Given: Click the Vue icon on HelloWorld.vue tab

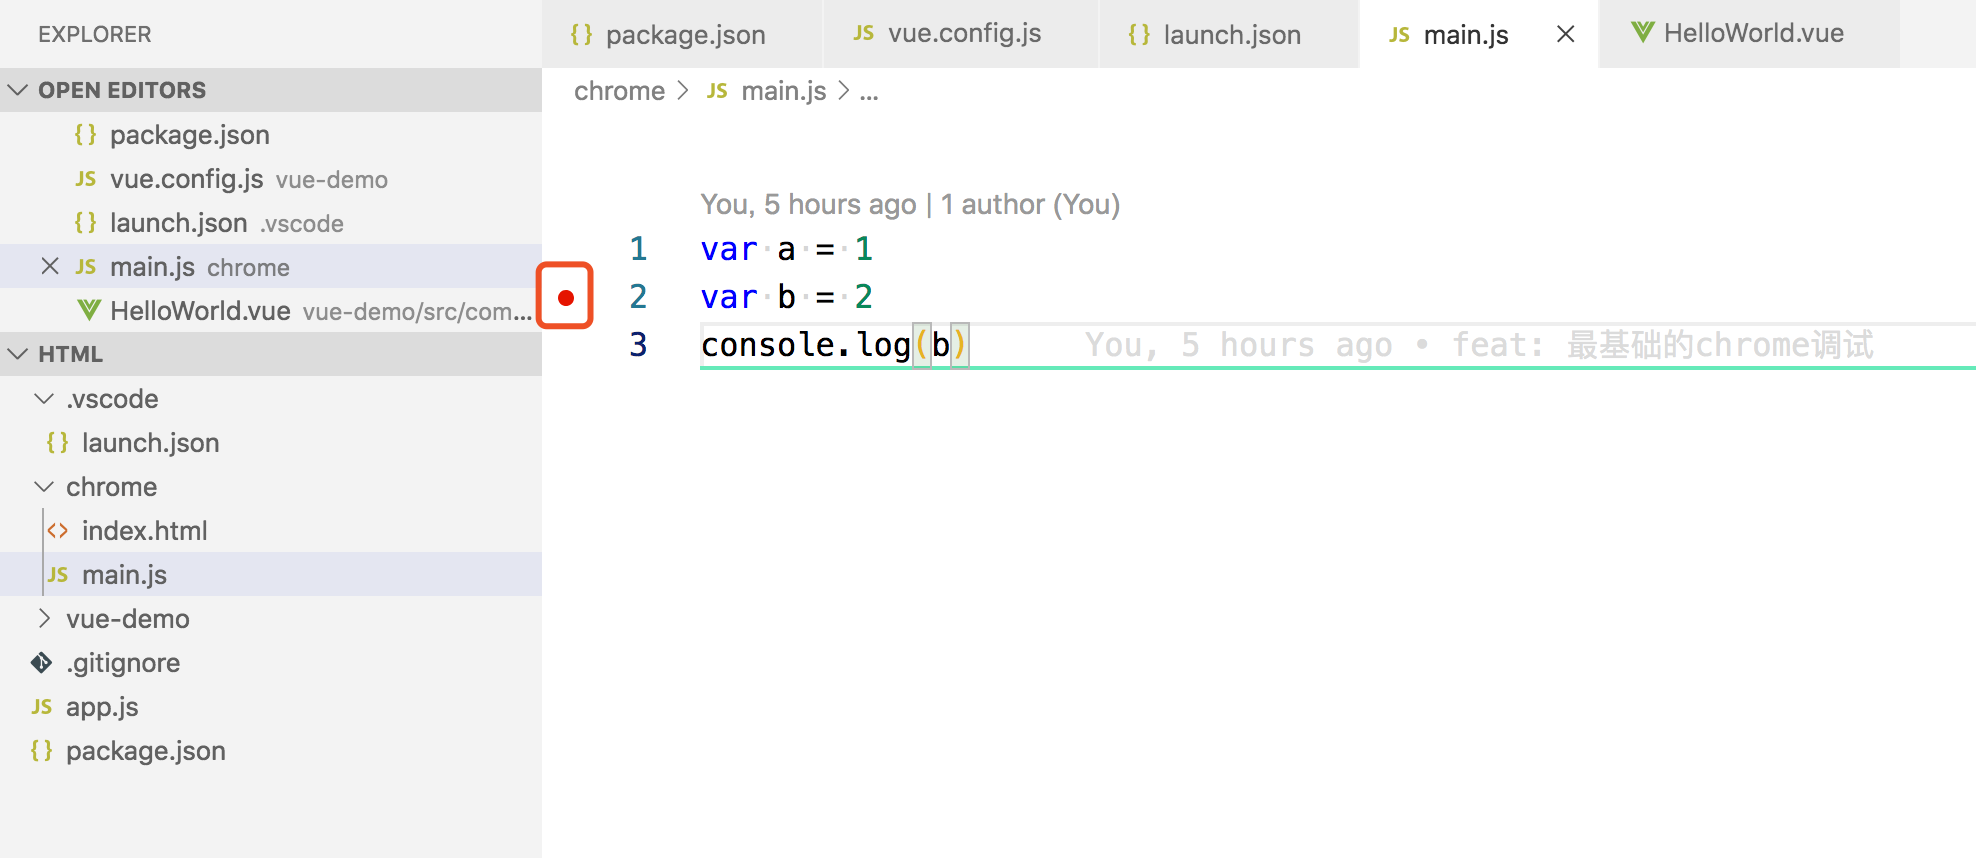Looking at the screenshot, I should point(1642,32).
